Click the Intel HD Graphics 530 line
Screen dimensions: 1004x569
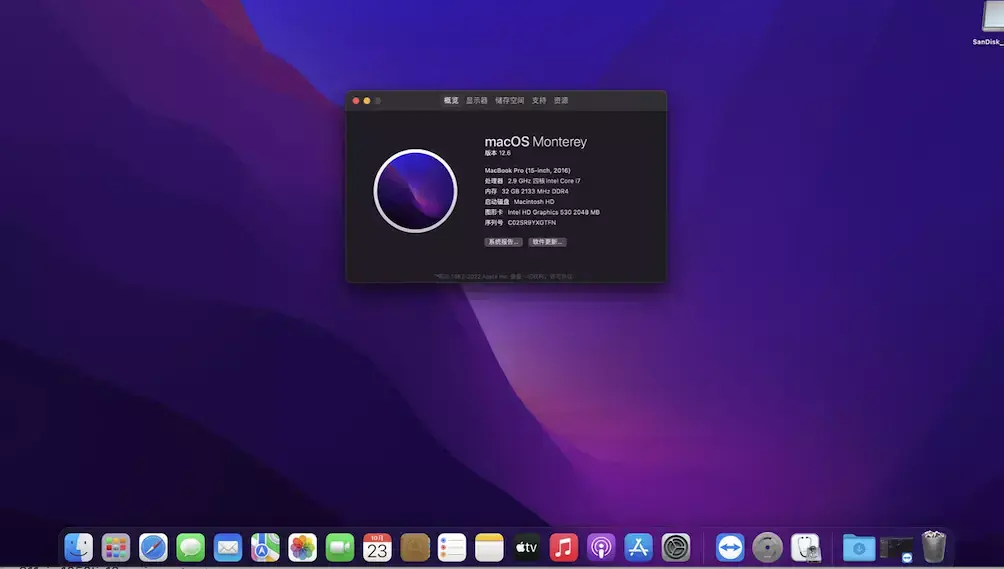pyautogui.click(x=542, y=212)
